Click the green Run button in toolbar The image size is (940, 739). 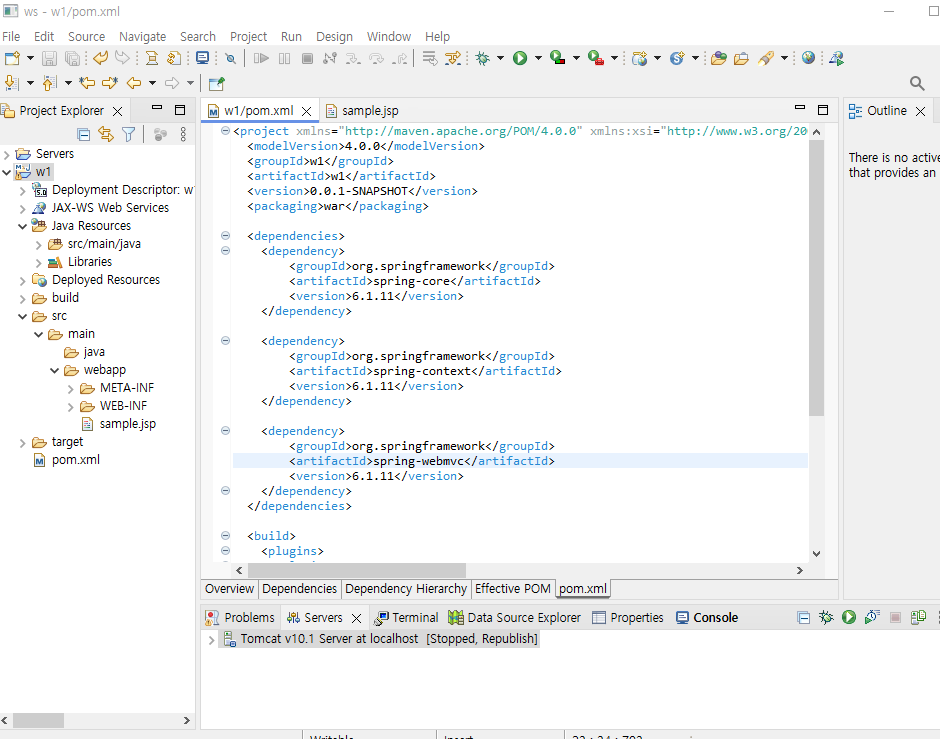click(x=520, y=59)
